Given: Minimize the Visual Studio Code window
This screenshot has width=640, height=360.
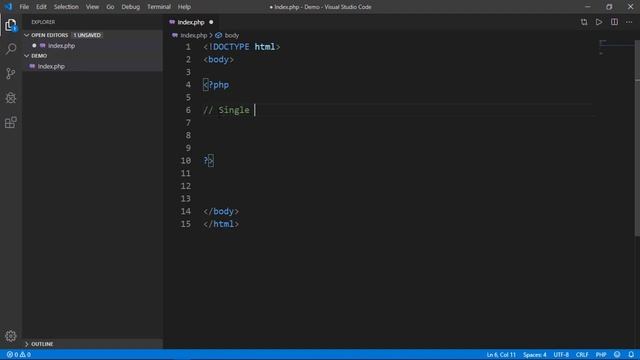Looking at the screenshot, I should tap(588, 7).
